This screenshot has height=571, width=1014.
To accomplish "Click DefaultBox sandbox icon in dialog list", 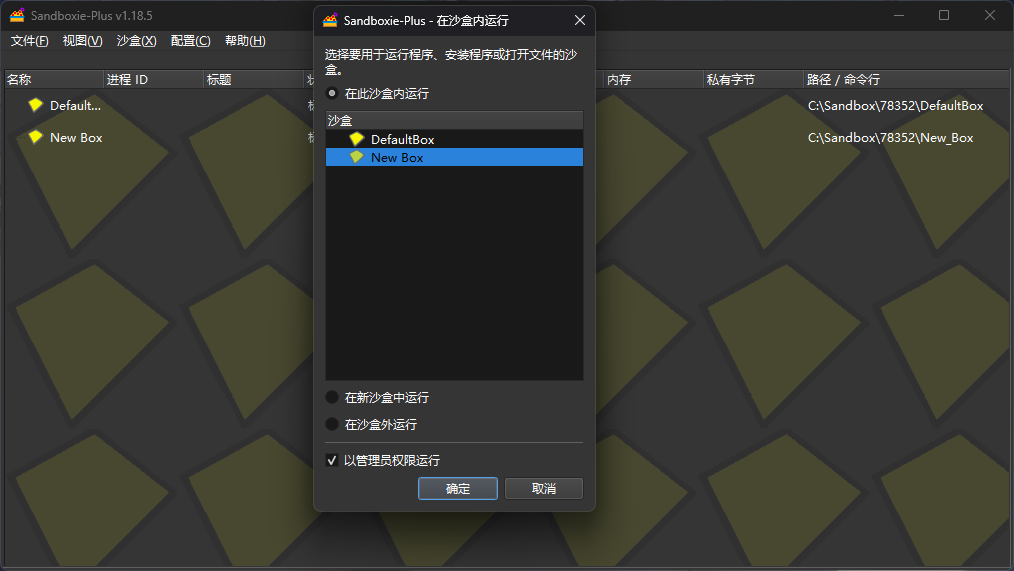I will 356,139.
